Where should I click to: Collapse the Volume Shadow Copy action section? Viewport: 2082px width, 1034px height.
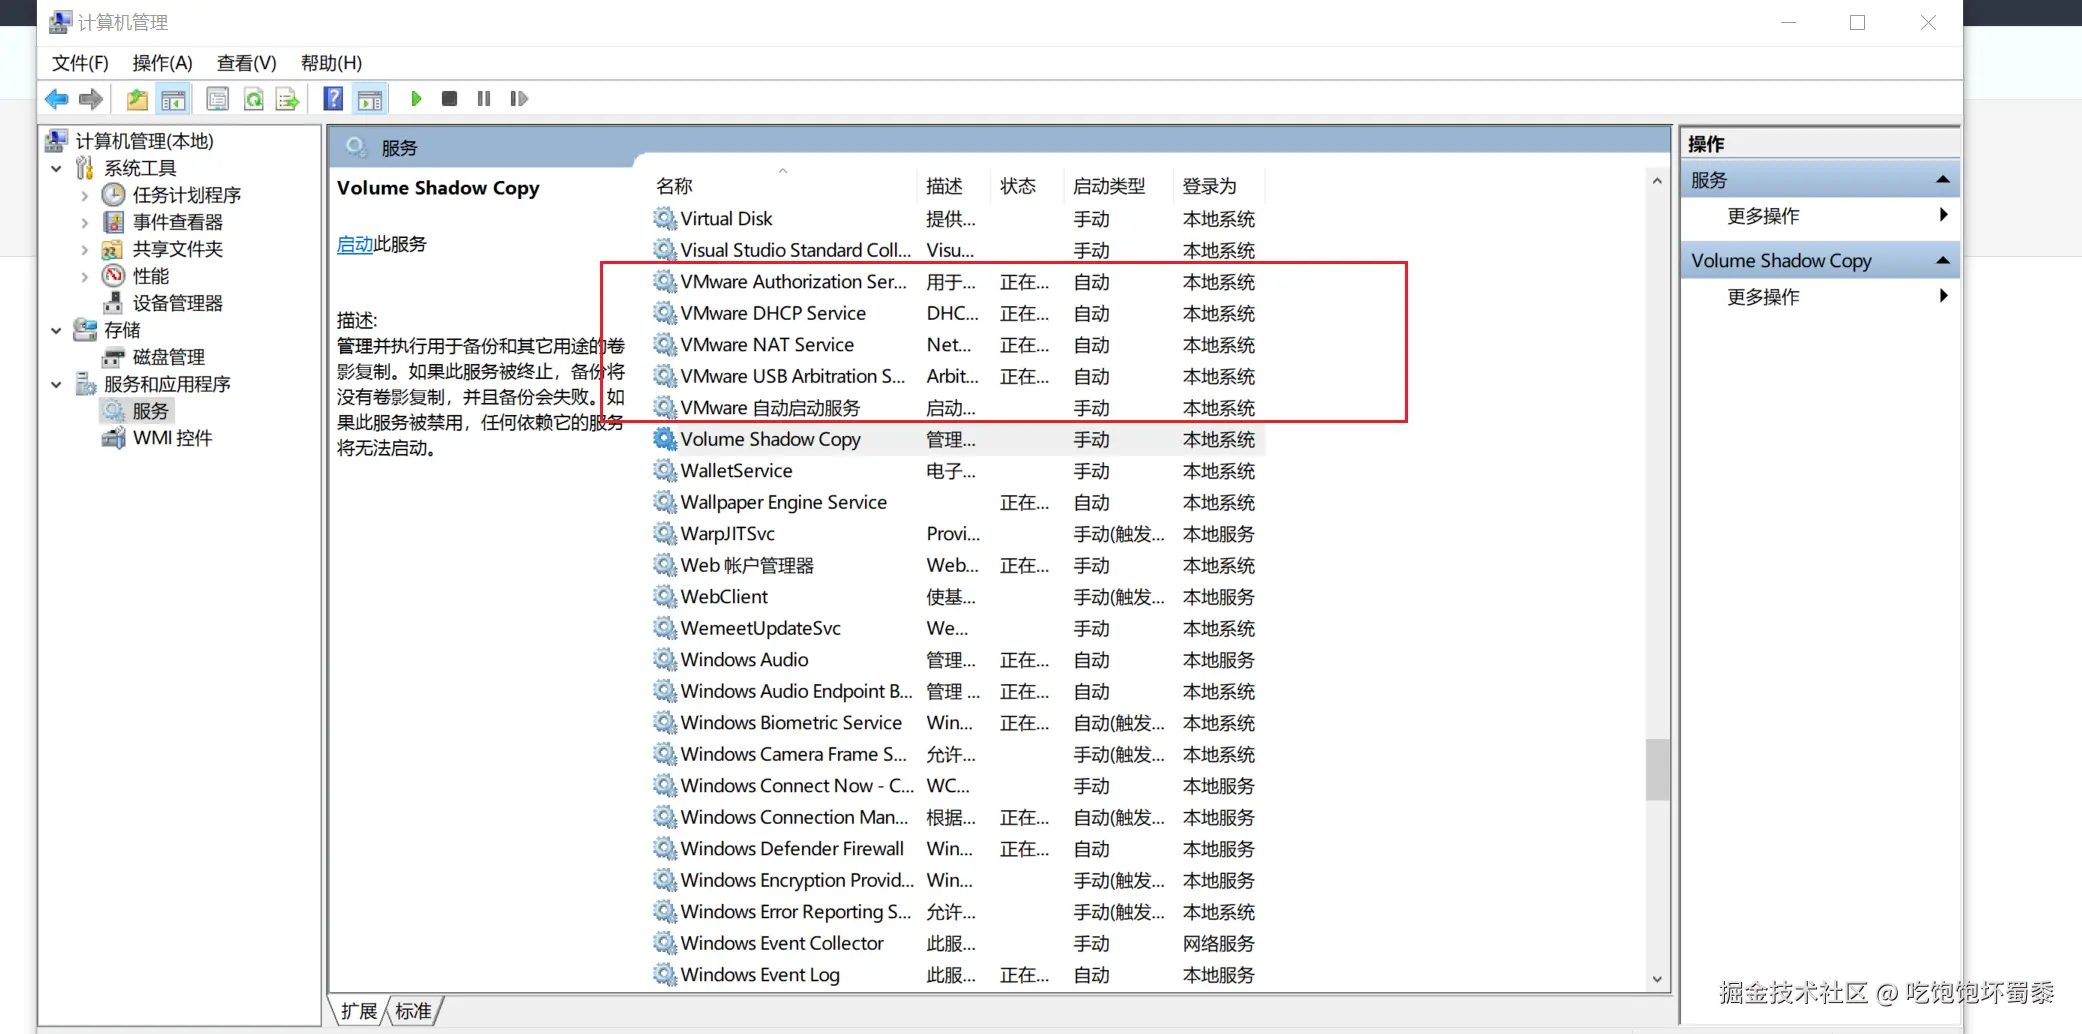(1943, 260)
